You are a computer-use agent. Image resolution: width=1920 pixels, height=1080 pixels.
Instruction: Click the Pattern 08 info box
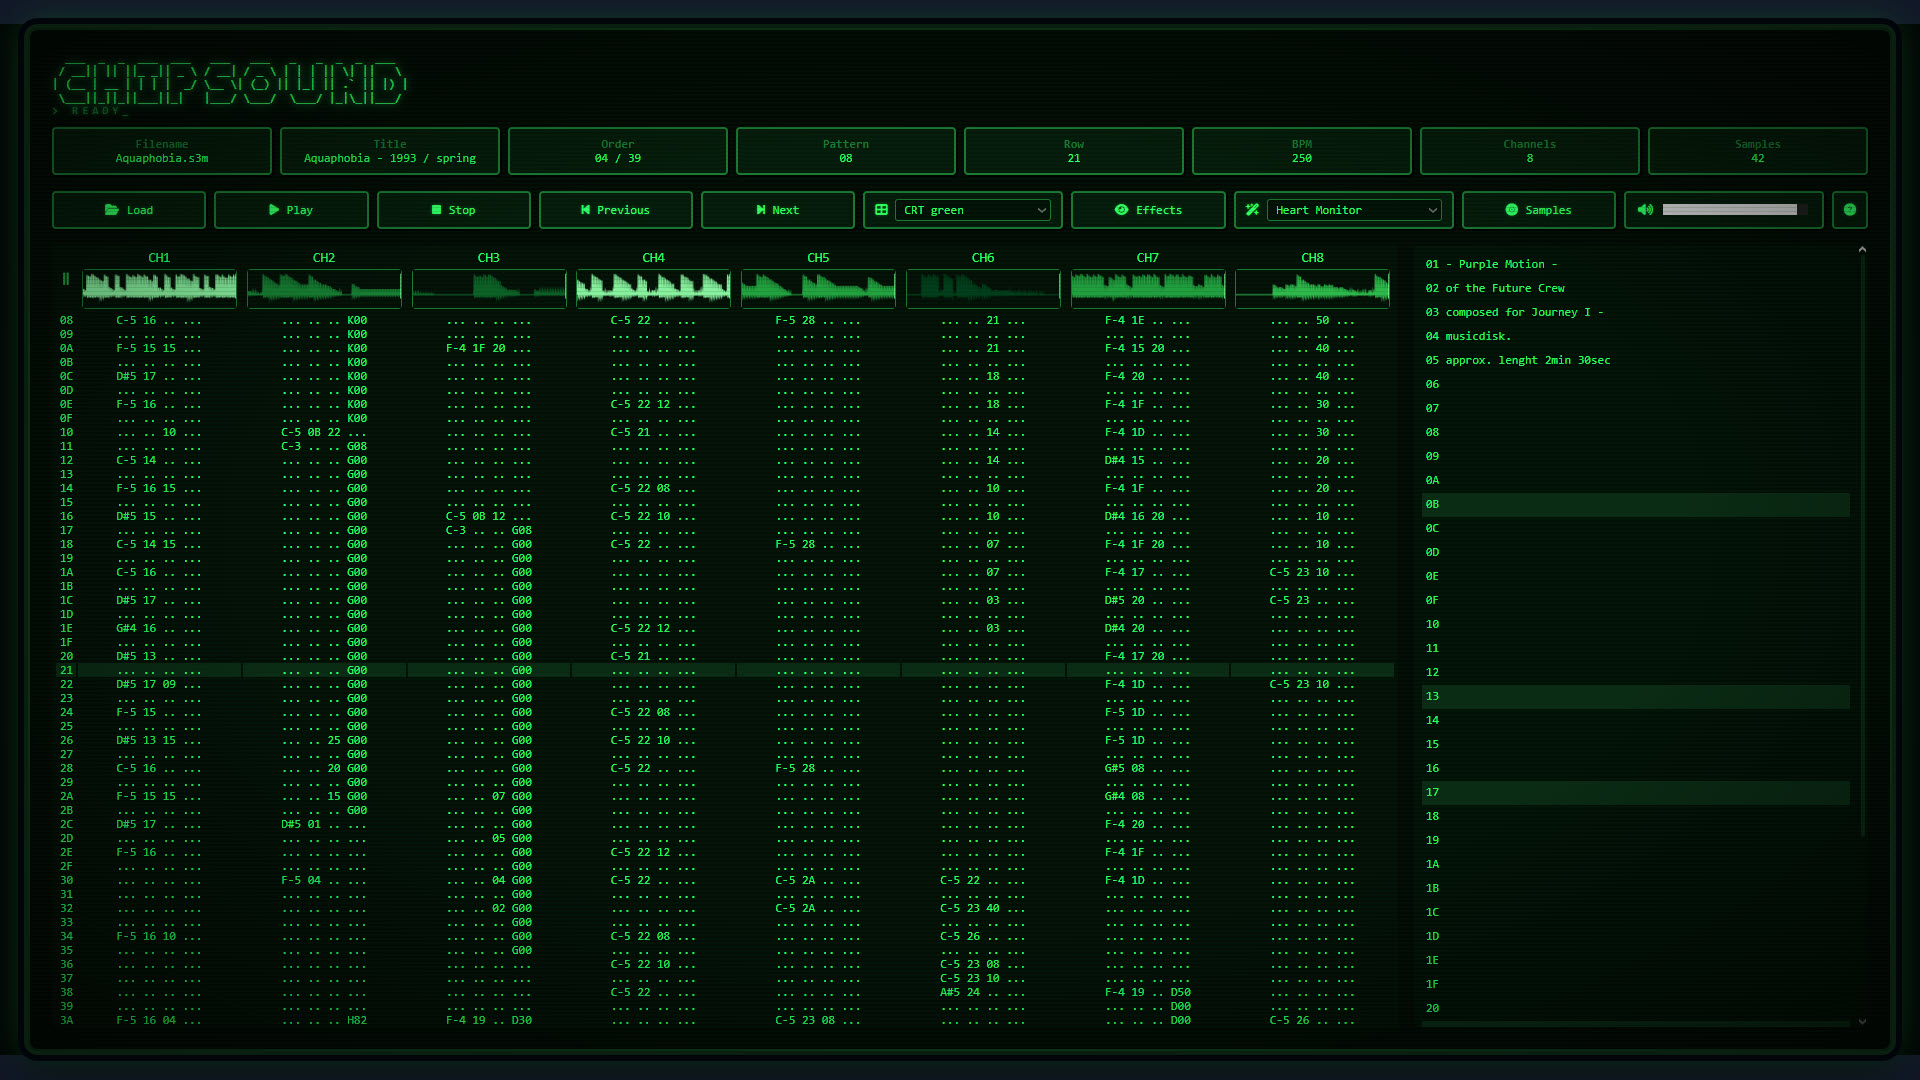846,151
